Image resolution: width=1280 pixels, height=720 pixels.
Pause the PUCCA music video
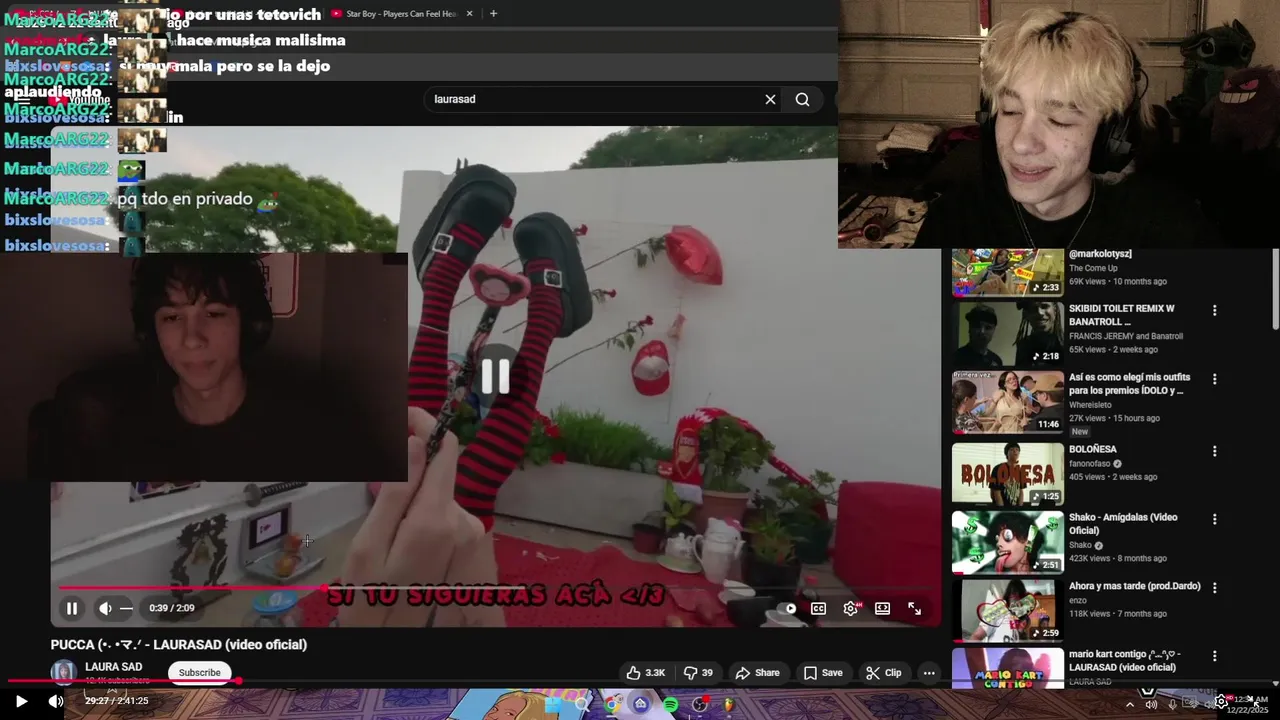tap(72, 608)
